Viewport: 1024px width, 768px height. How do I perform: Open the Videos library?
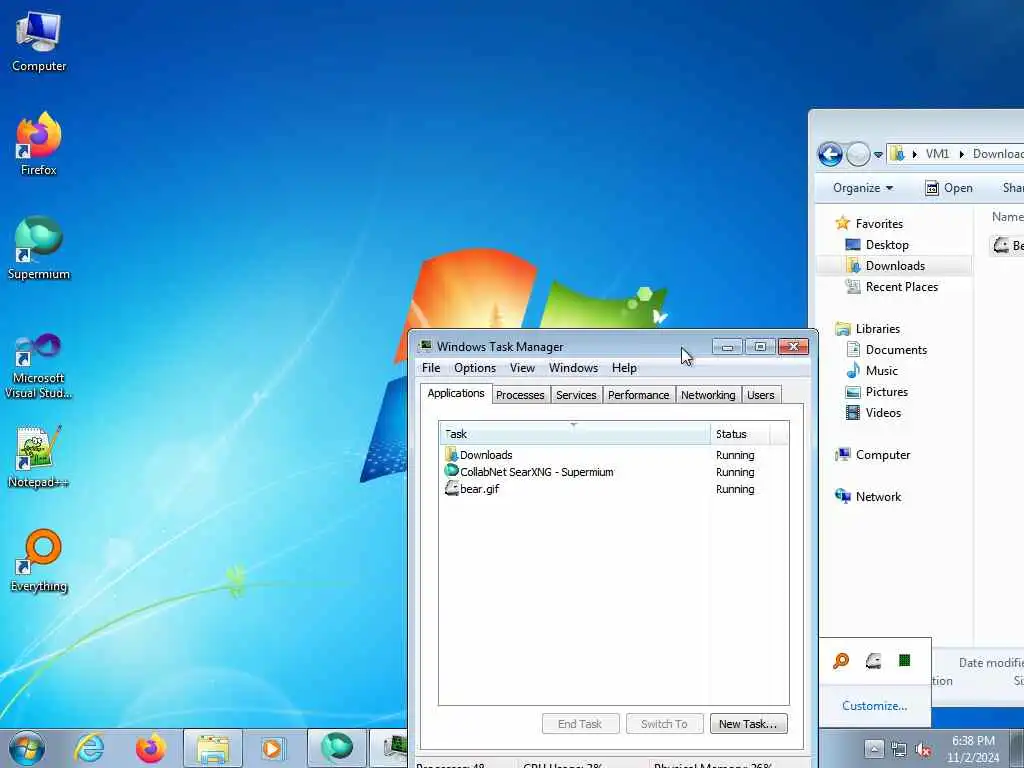click(883, 413)
